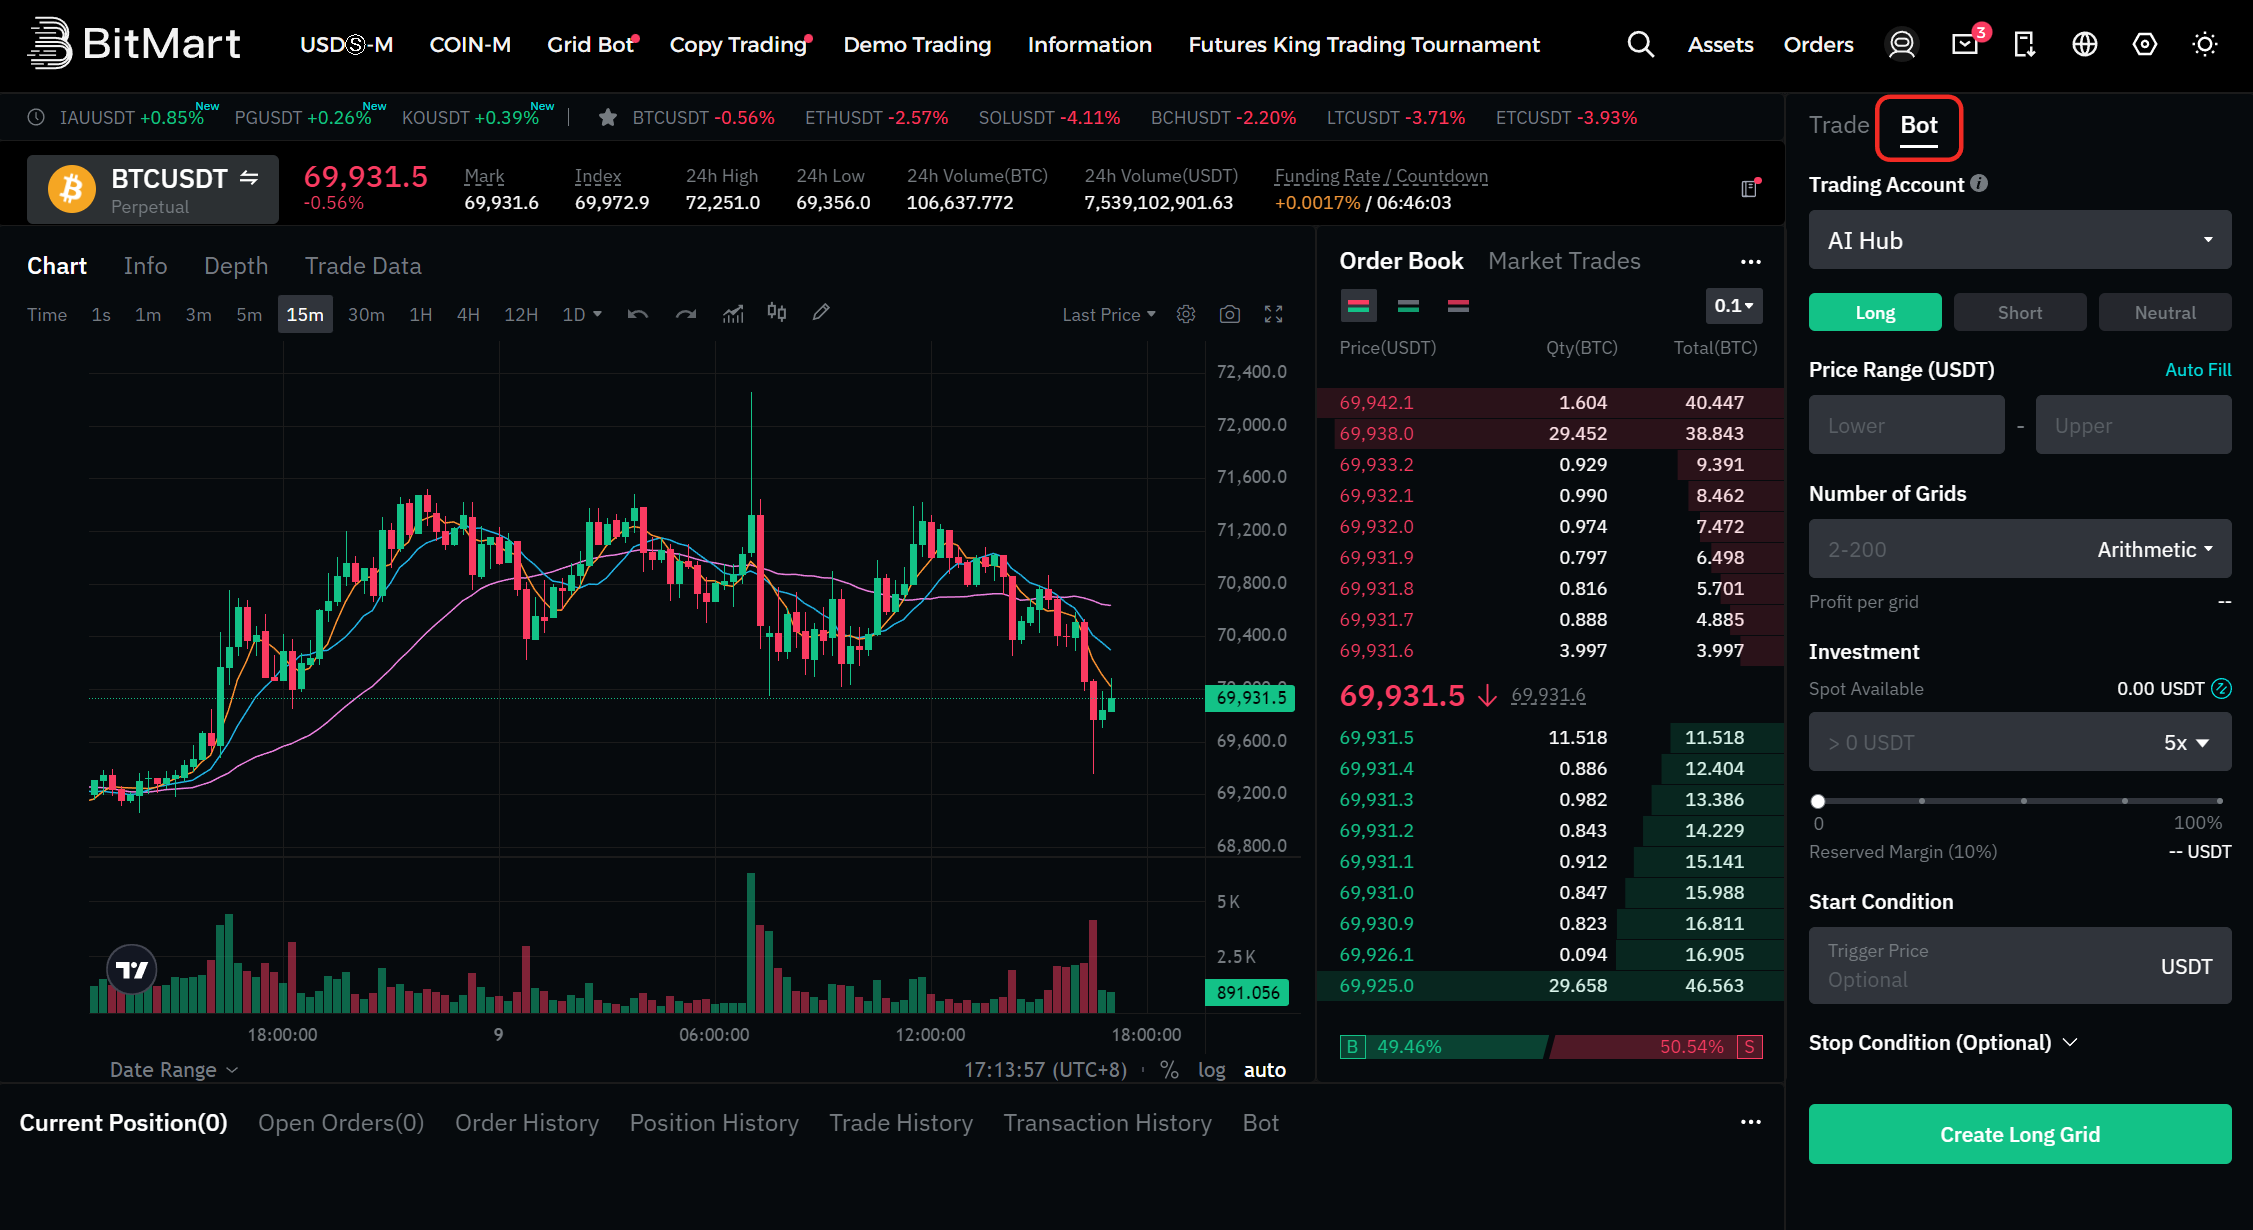Open customer support headset icon

click(x=1901, y=44)
